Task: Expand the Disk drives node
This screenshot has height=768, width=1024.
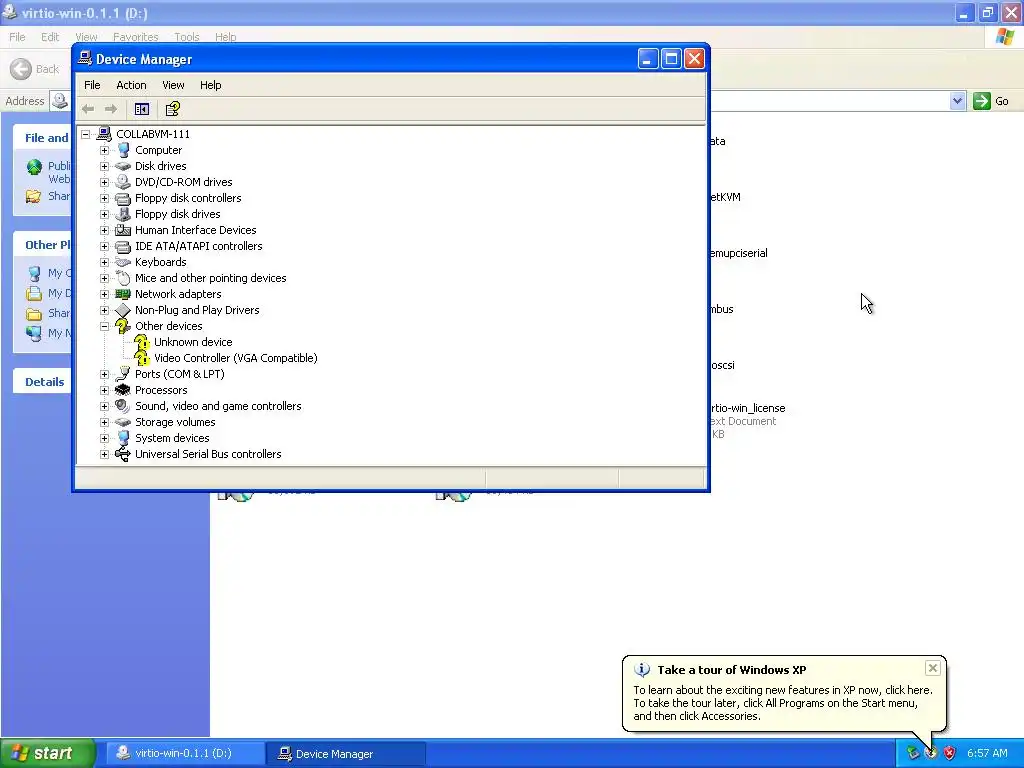Action: (x=104, y=166)
